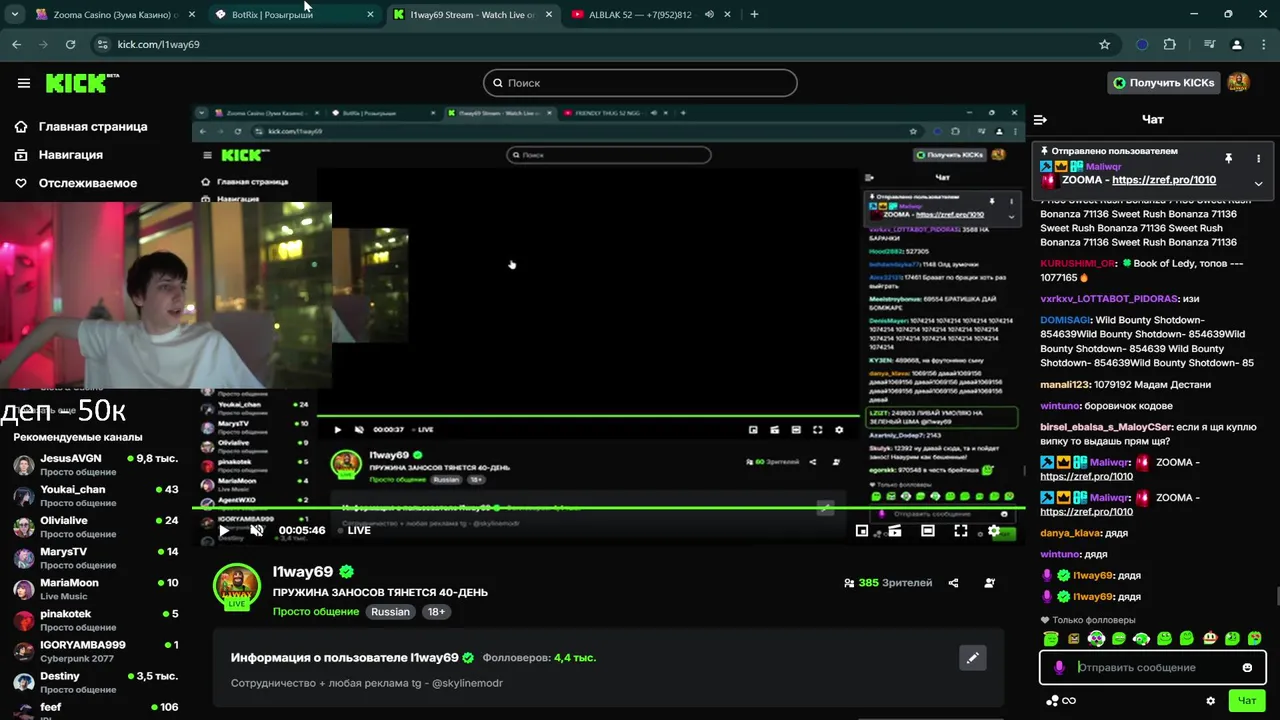Open Youkai_chan recommended channel

(x=96, y=496)
